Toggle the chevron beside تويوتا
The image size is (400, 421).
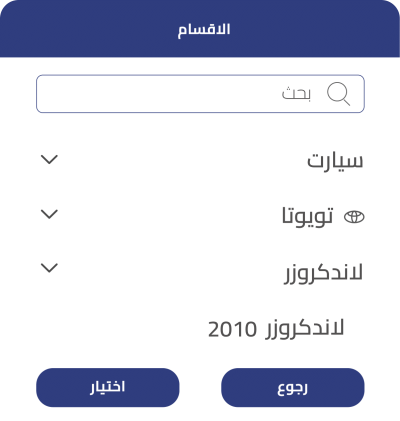click(49, 214)
